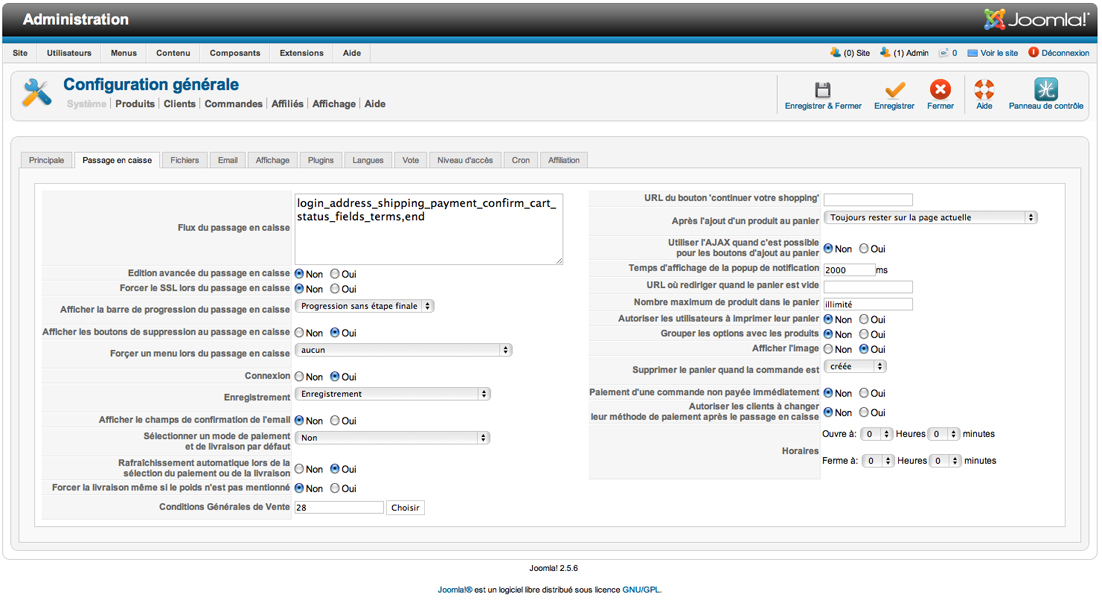
Task: Click the (1) Admin users icon
Action: coord(885,53)
